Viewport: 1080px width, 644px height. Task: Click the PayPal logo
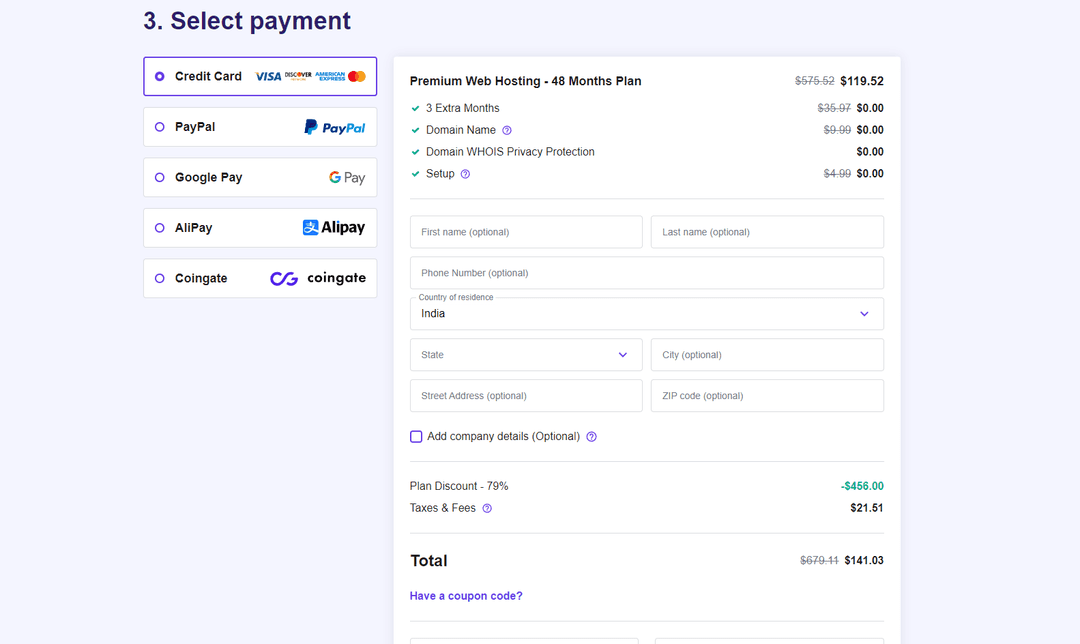point(335,127)
